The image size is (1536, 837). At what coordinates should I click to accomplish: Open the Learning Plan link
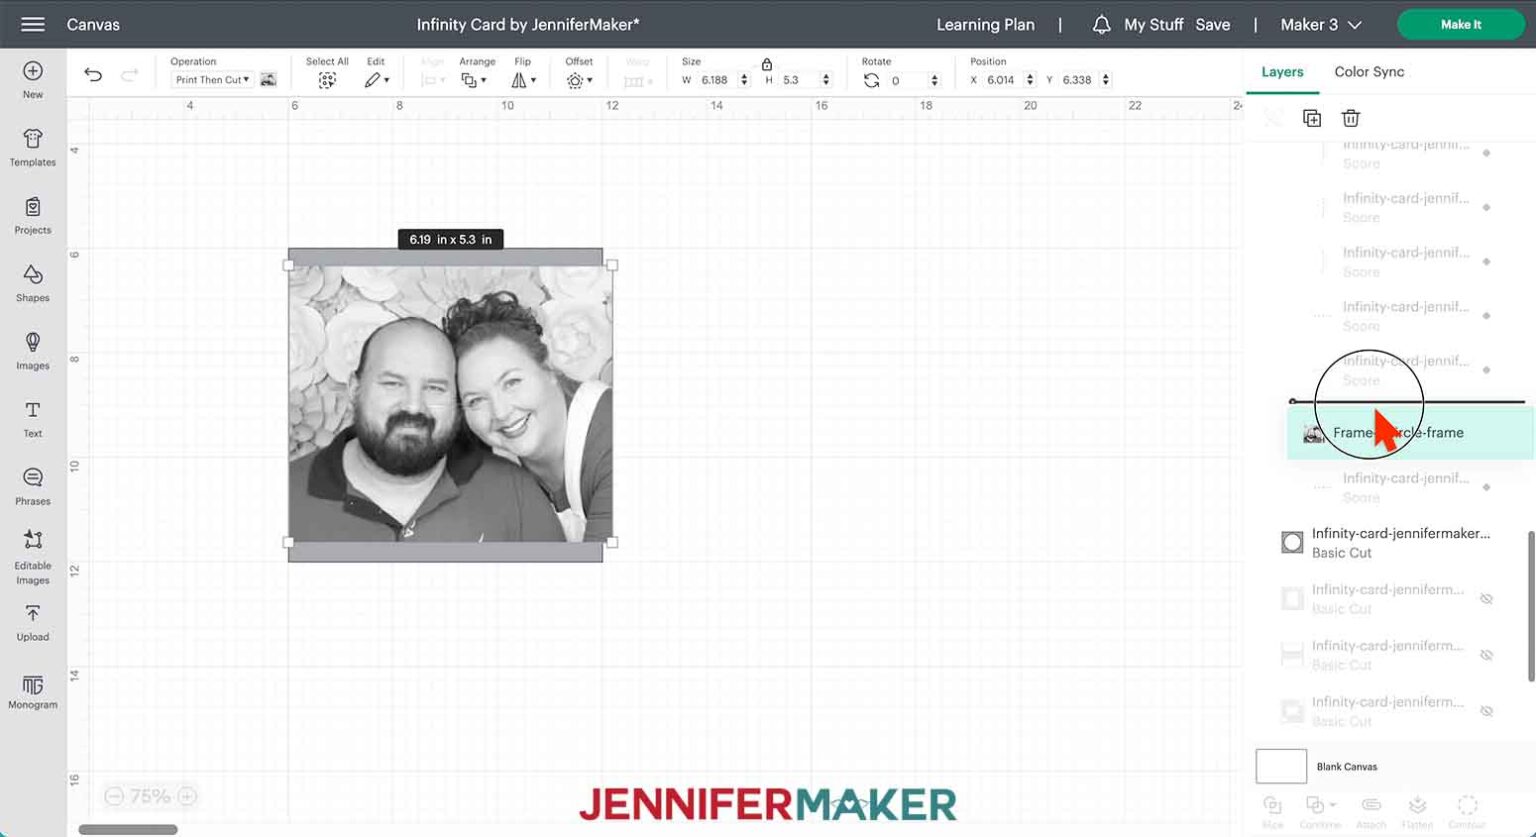point(985,24)
